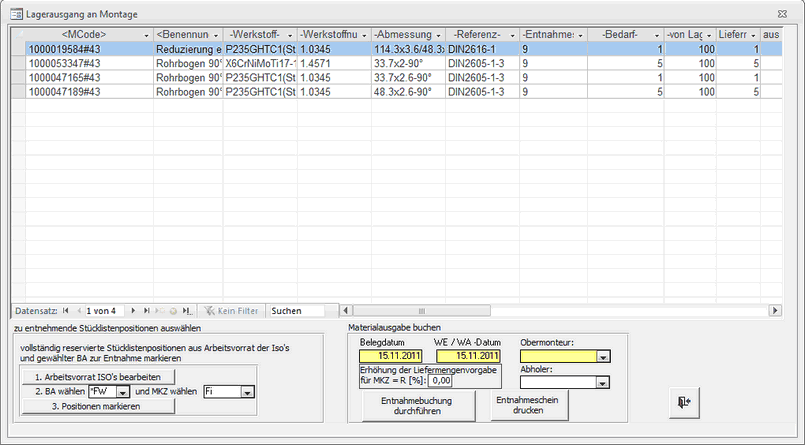Jump to last record in navigator
This screenshot has height=445, width=805.
(x=147, y=311)
